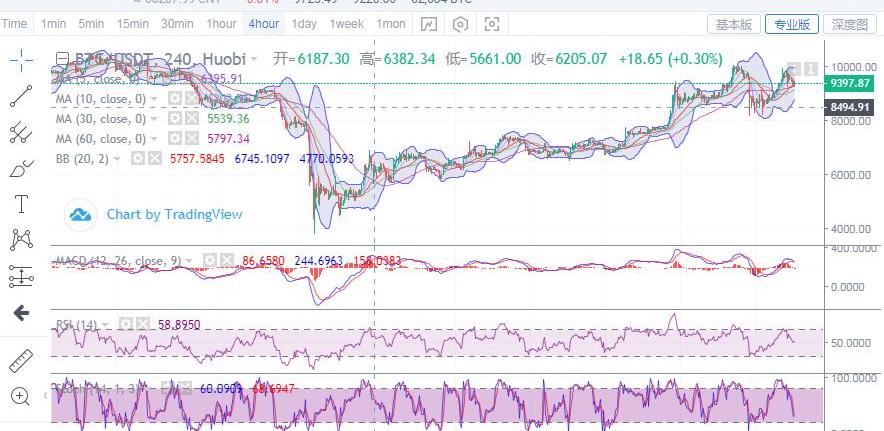
Task: Switch to 基本版 basic view
Action: [735, 24]
